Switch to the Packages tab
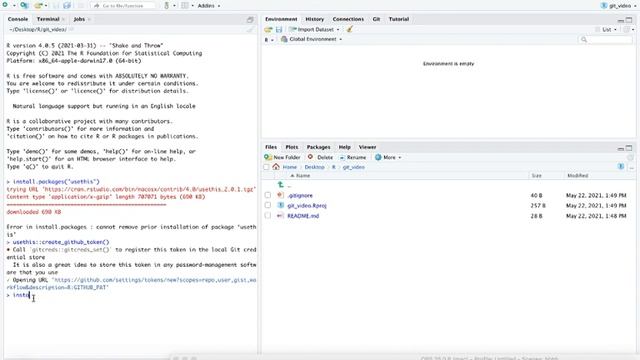The image size is (640, 360). [318, 147]
